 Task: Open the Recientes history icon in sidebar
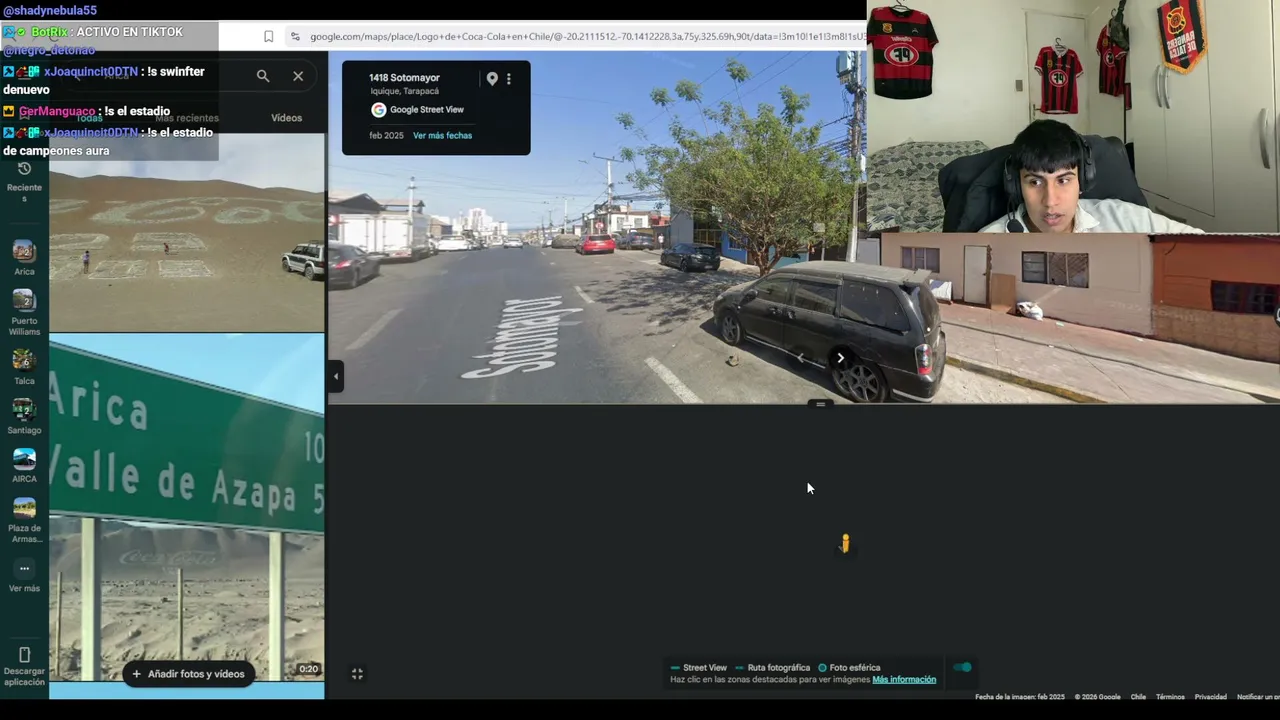point(24,168)
